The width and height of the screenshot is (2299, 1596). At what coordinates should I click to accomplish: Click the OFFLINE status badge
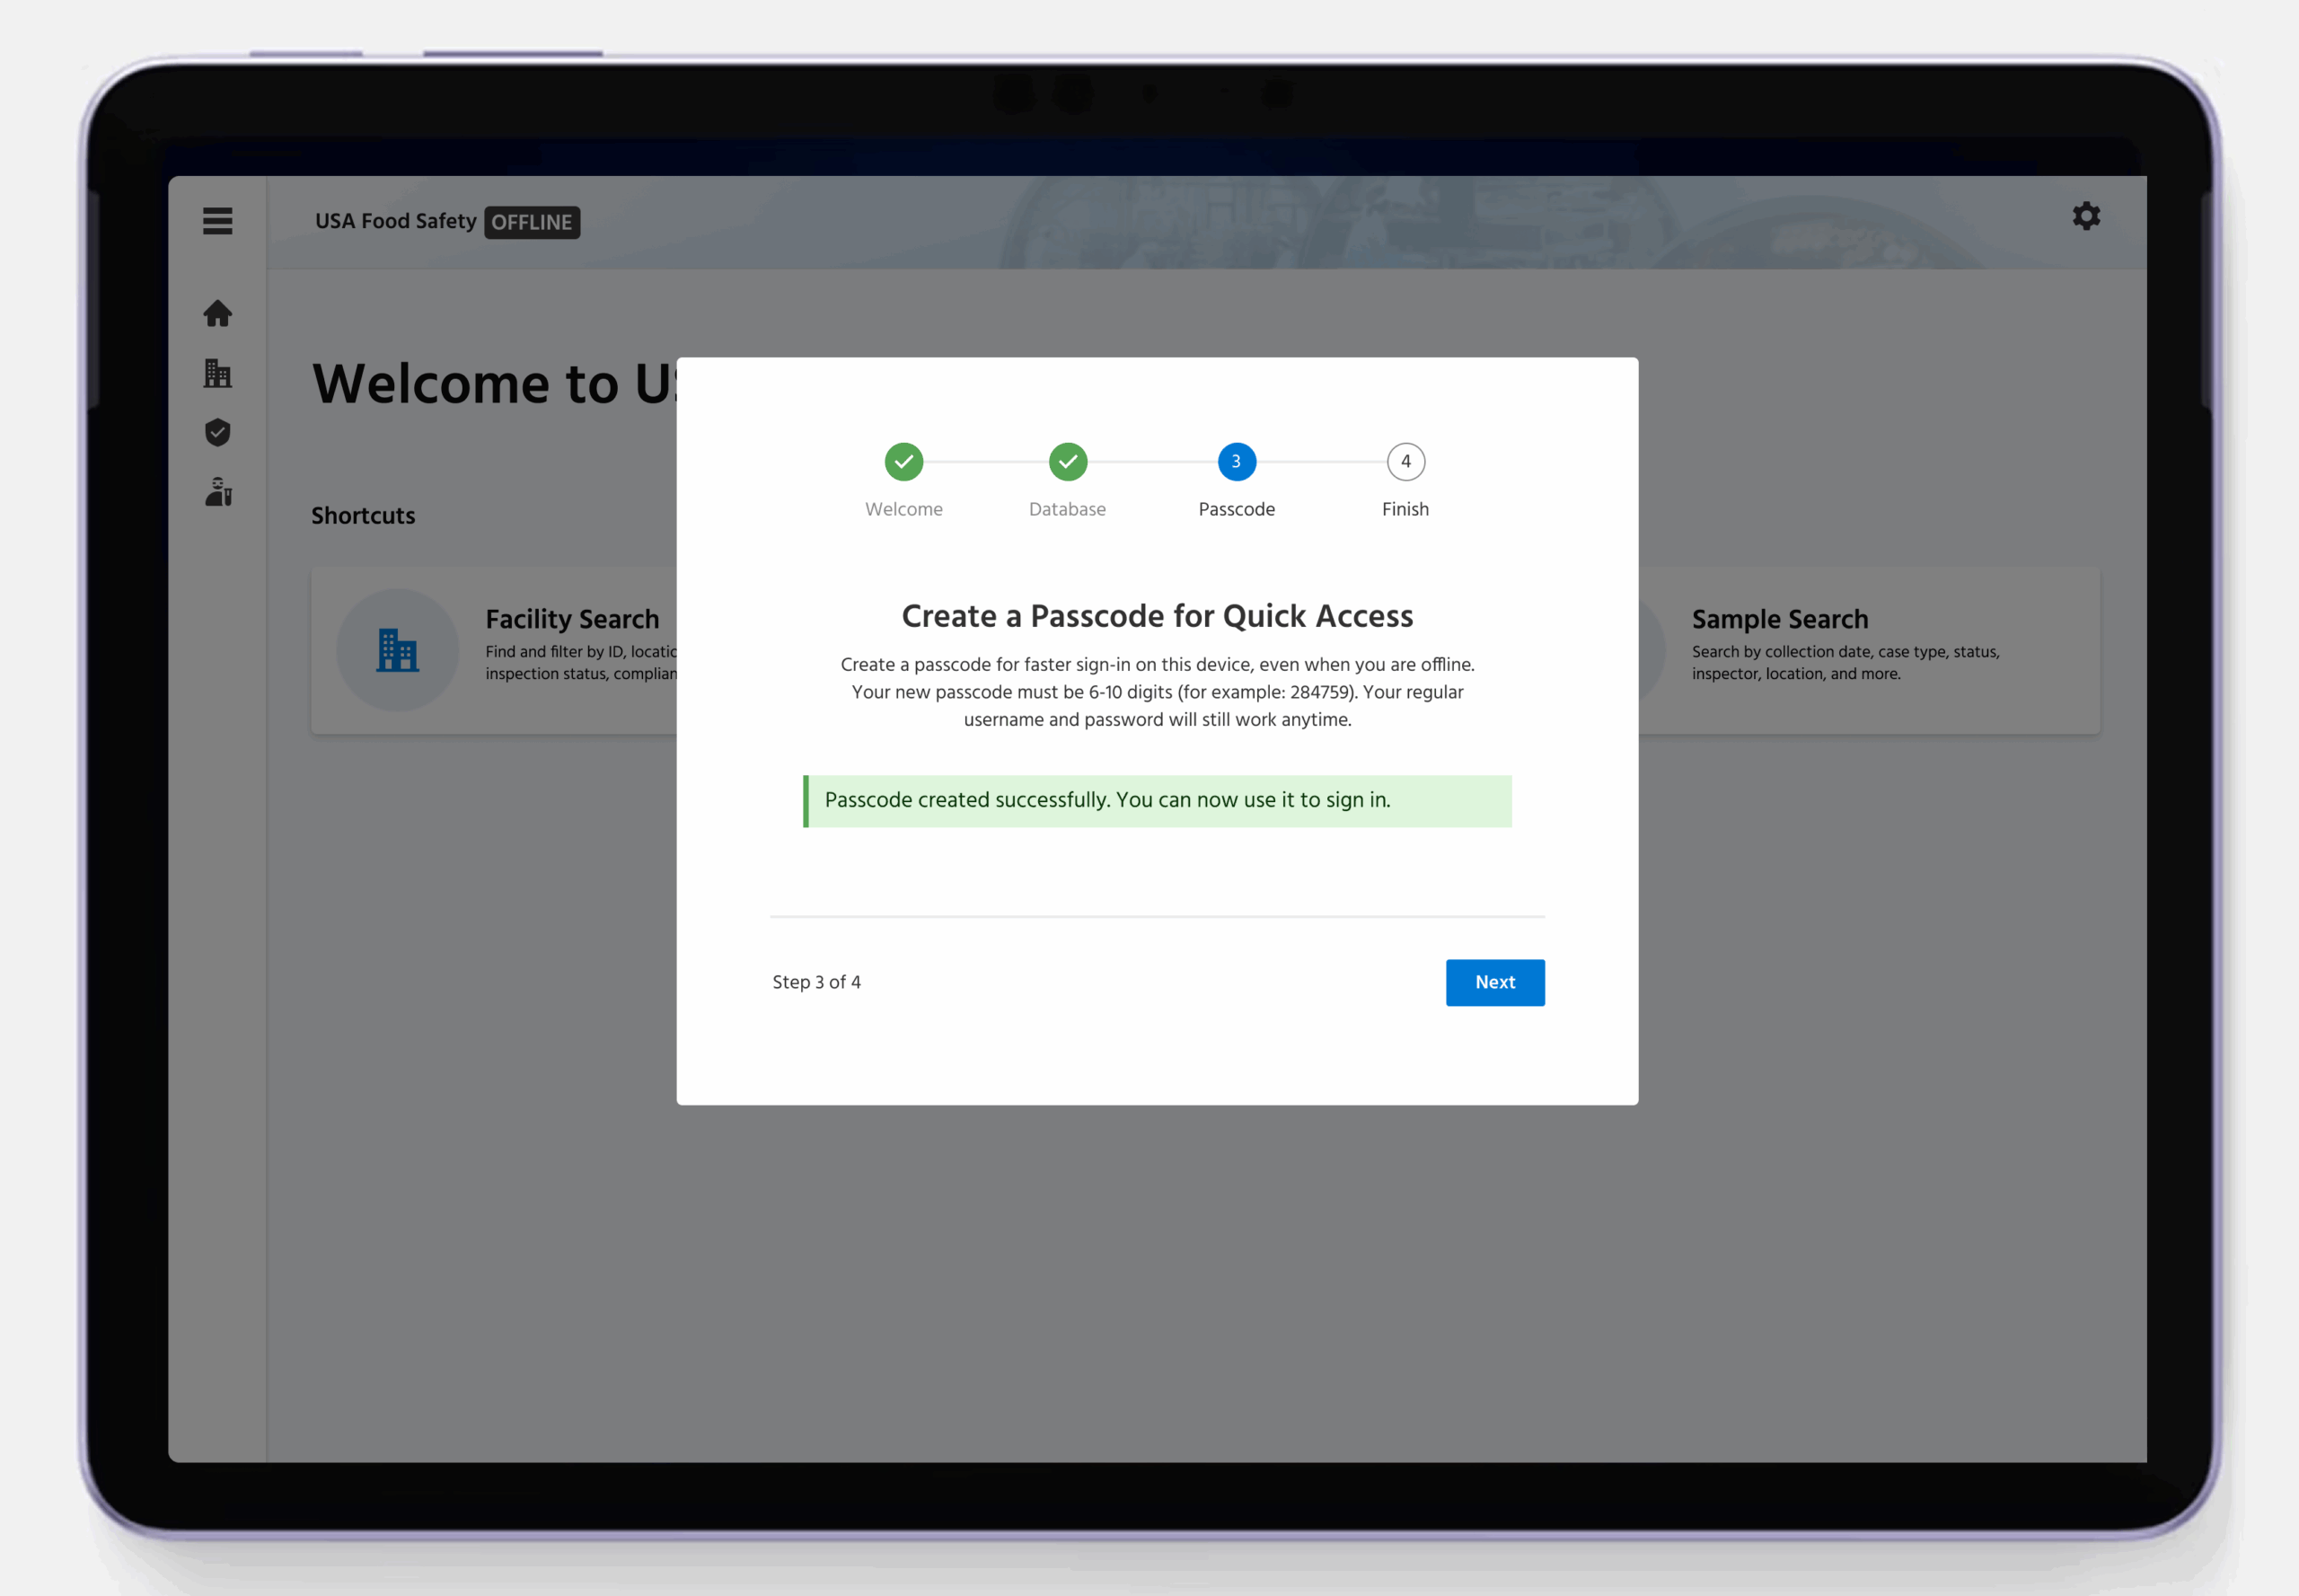point(531,222)
